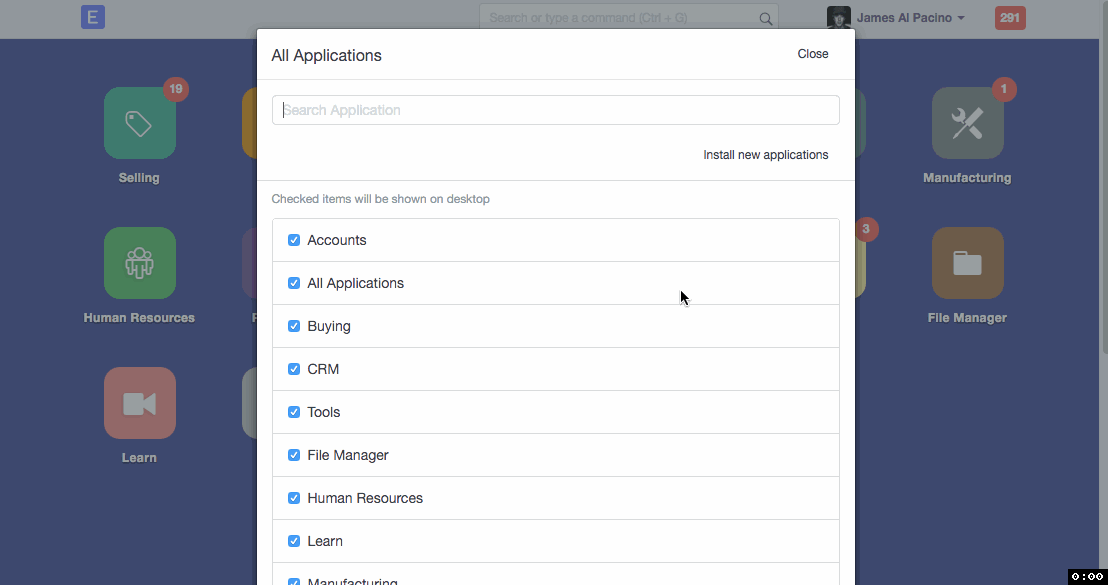Screen dimensions: 1108x585
Task: Toggle the CRM checkbox off
Action: (x=294, y=369)
